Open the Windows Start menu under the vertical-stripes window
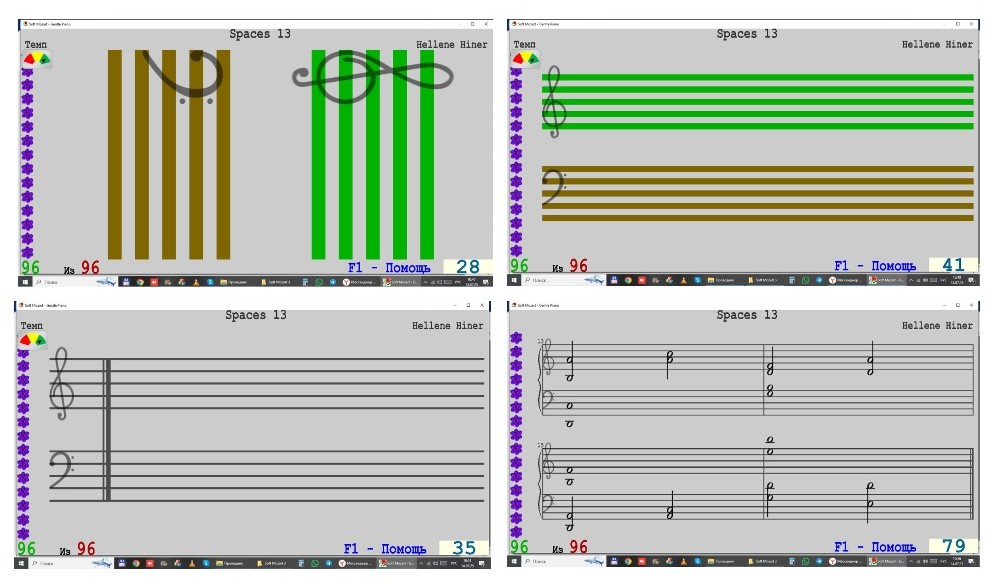Viewport: 1000px width, 587px height. click(x=26, y=281)
